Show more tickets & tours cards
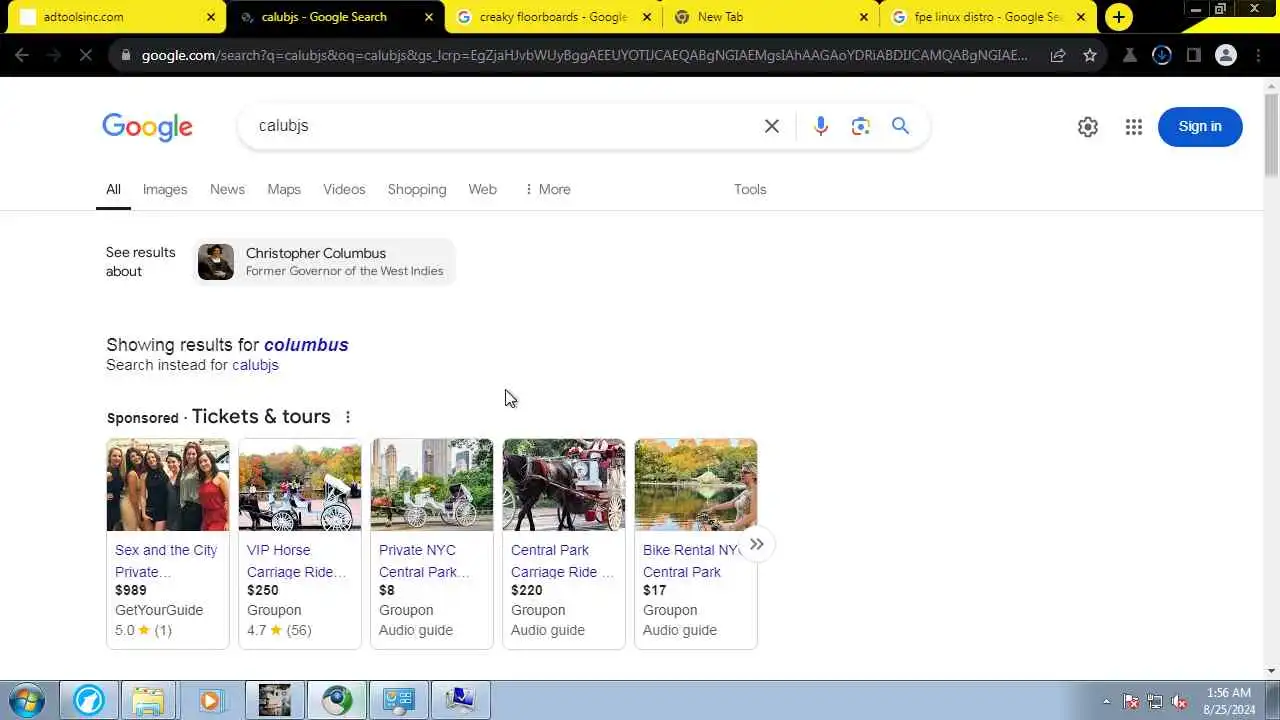 pos(757,544)
